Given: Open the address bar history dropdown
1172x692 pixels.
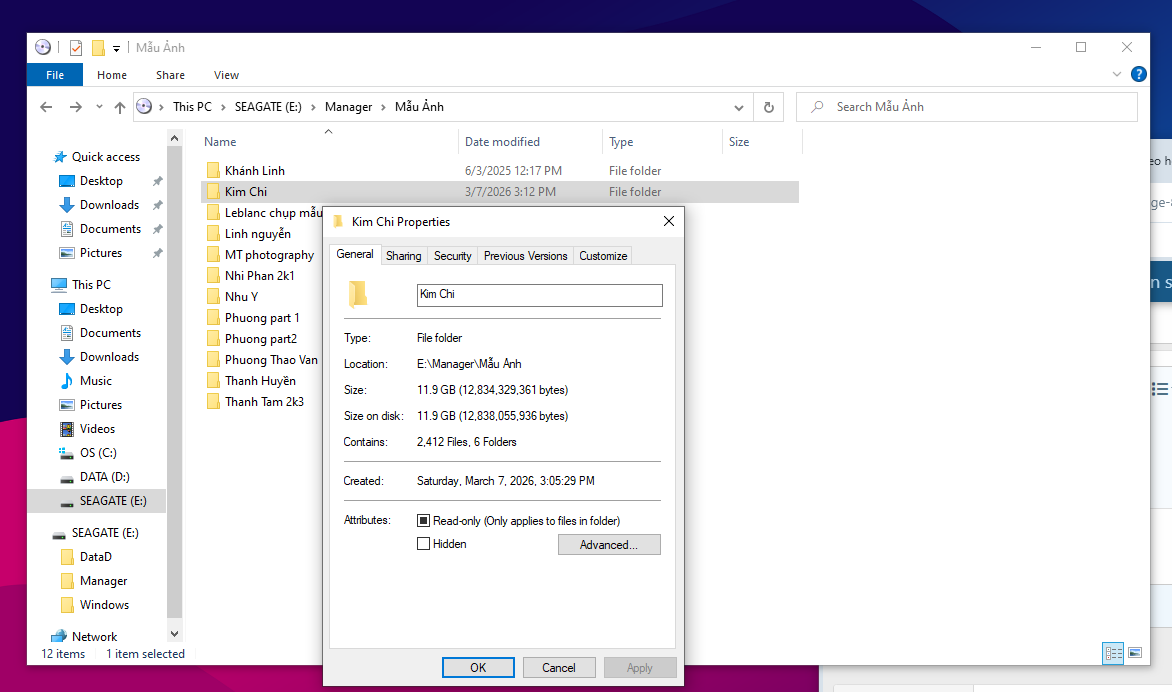Looking at the screenshot, I should (x=738, y=107).
